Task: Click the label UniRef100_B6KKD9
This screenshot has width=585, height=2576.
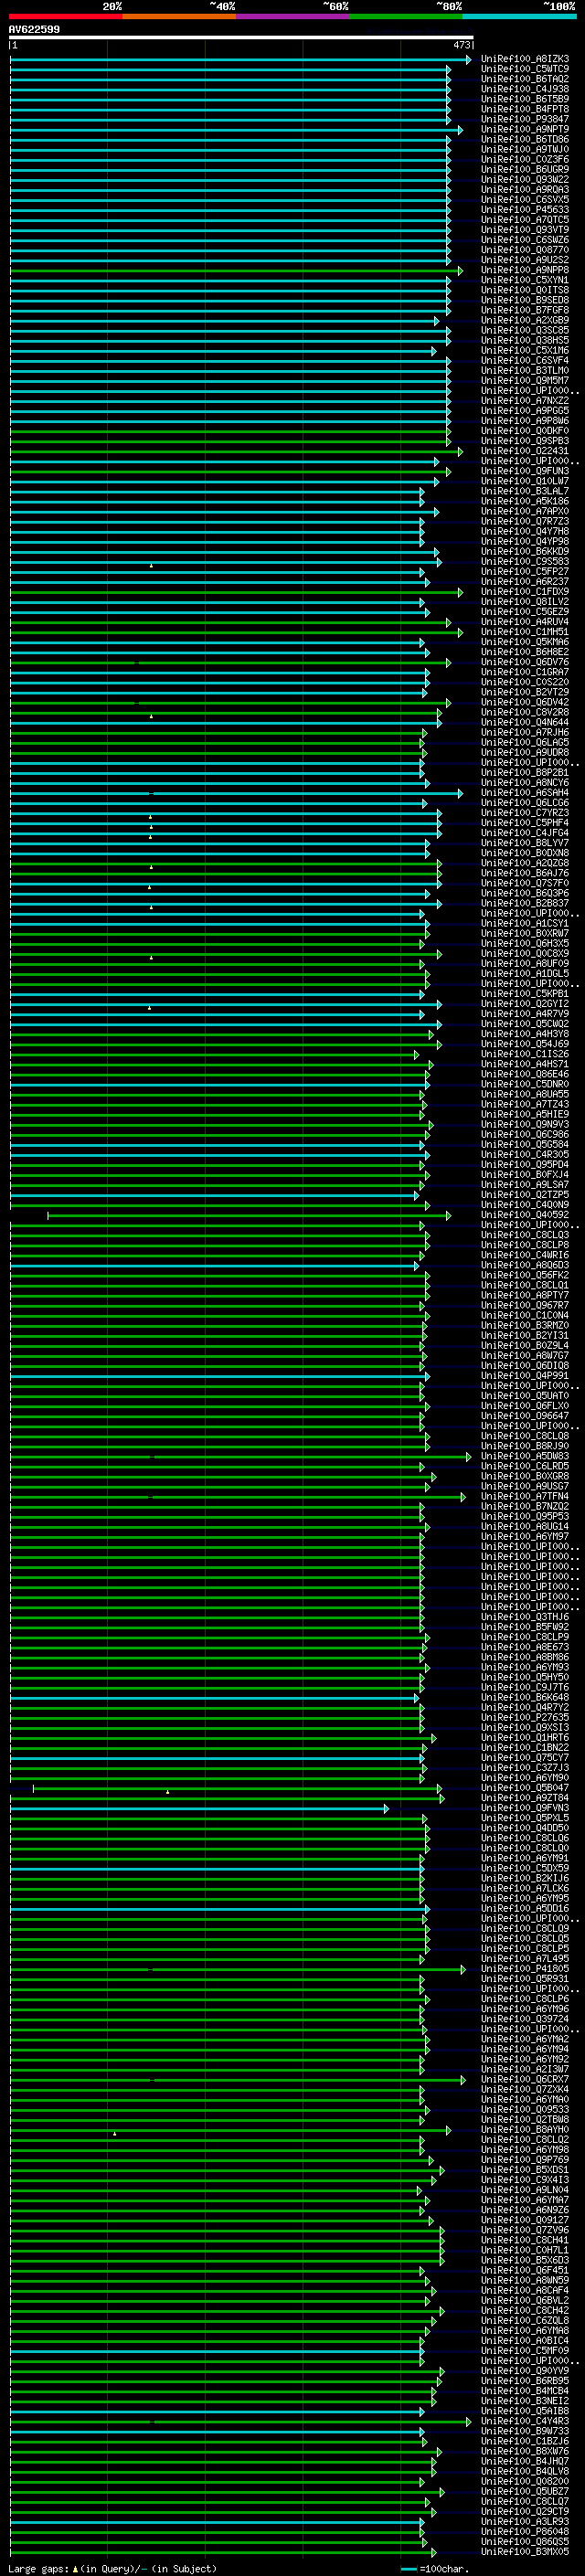Action: [x=525, y=551]
